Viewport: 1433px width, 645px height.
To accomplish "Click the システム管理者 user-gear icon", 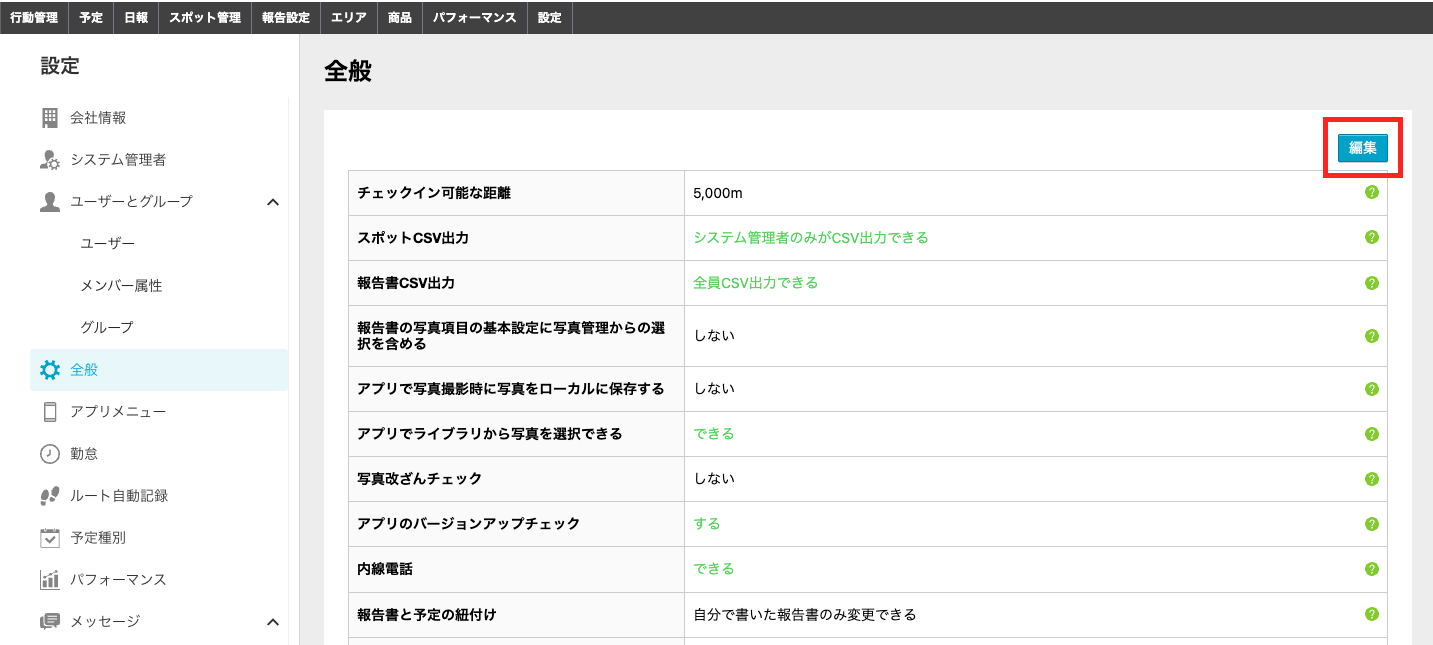I will coord(50,160).
